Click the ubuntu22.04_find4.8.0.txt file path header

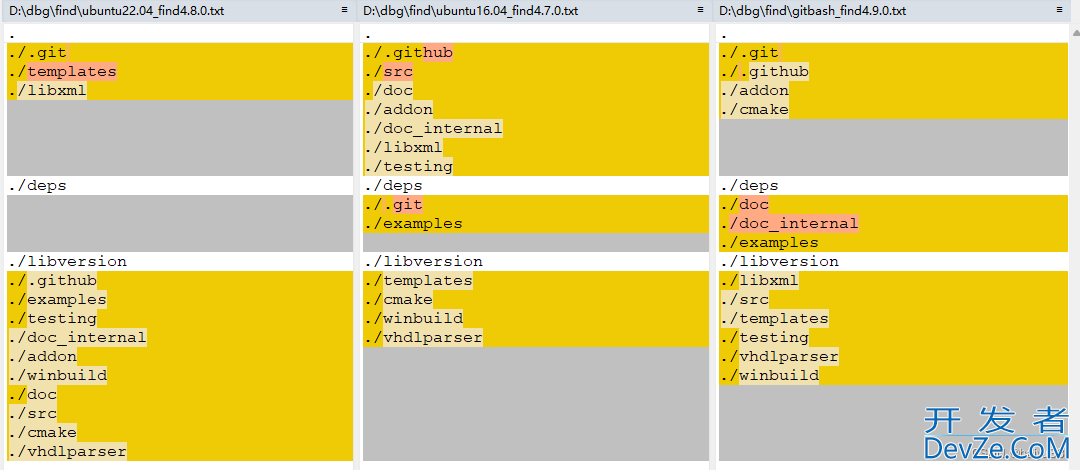(117, 10)
